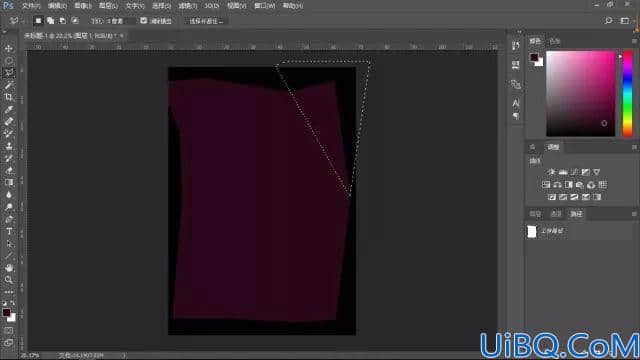Select the Clone Stamp tool

coord(9,146)
